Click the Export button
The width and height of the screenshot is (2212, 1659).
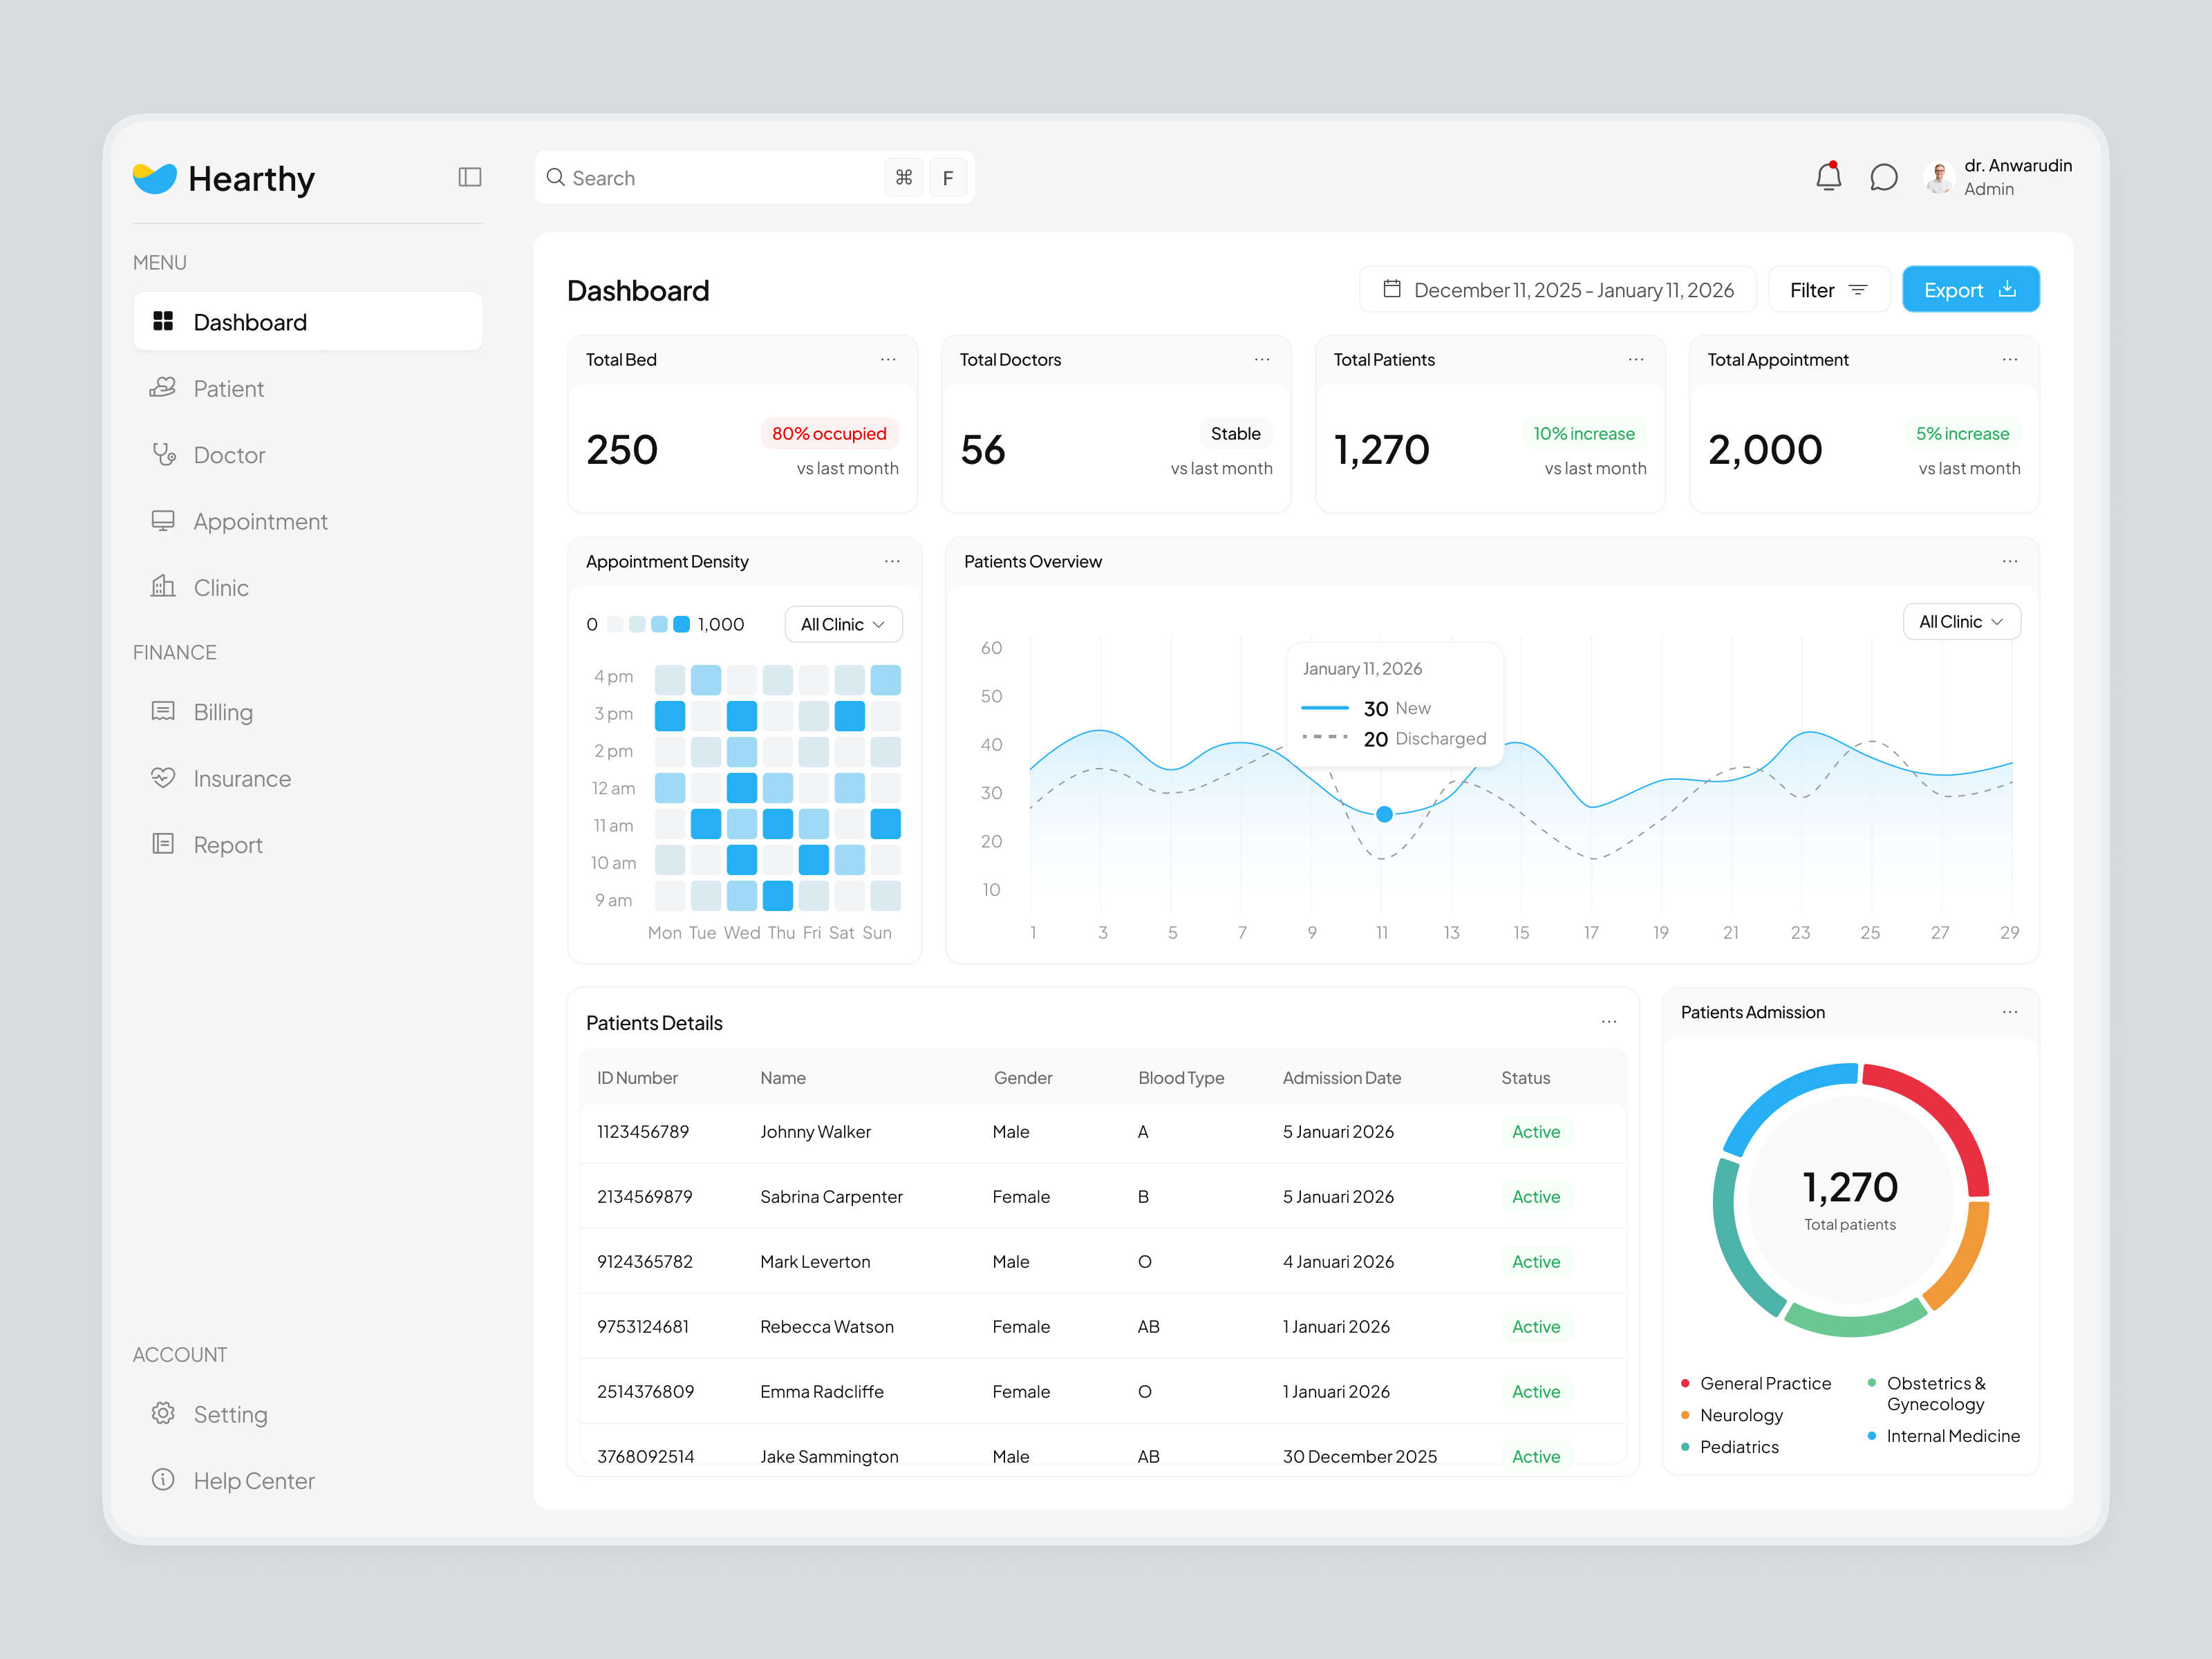click(1970, 289)
